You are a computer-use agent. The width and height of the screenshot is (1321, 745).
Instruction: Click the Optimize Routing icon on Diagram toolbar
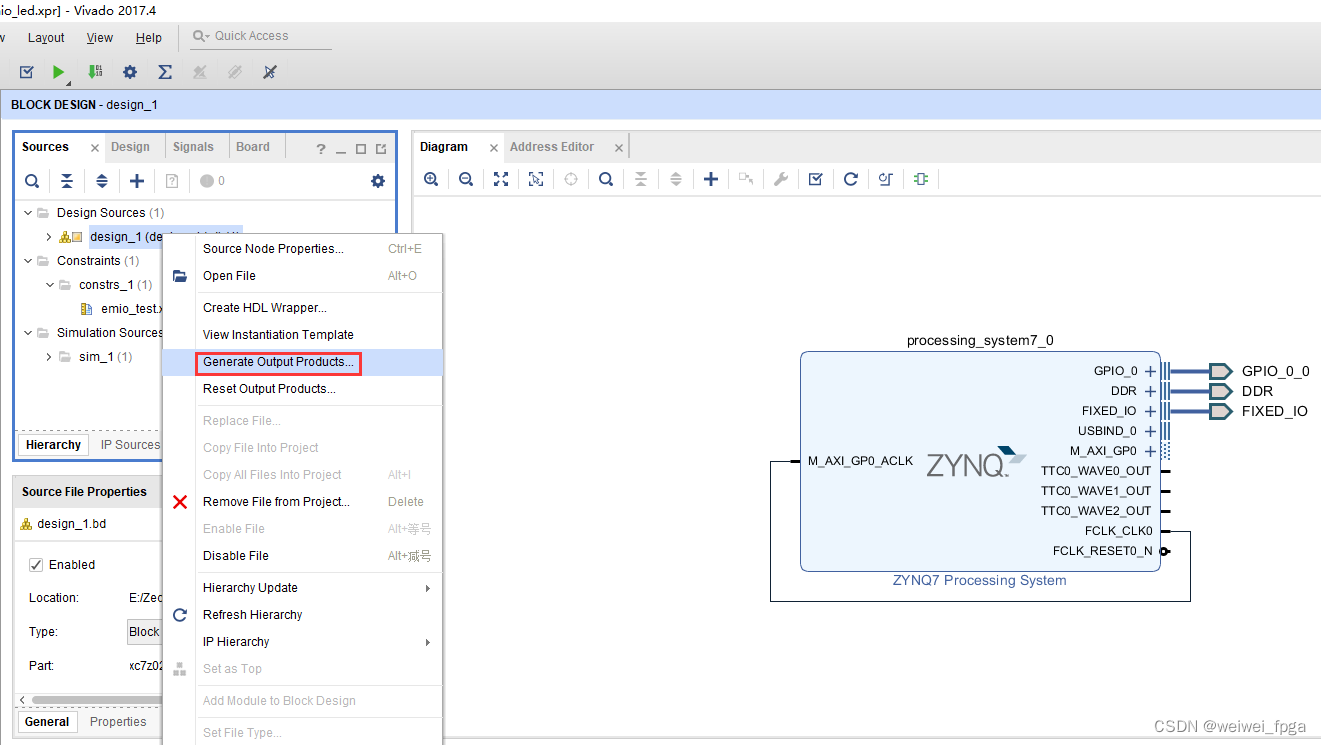click(886, 179)
